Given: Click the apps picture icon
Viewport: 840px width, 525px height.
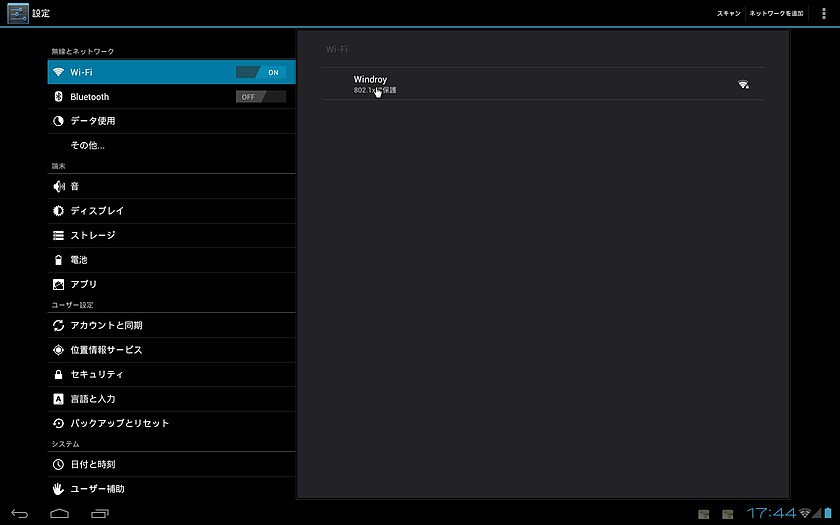Looking at the screenshot, I should click(x=58, y=284).
